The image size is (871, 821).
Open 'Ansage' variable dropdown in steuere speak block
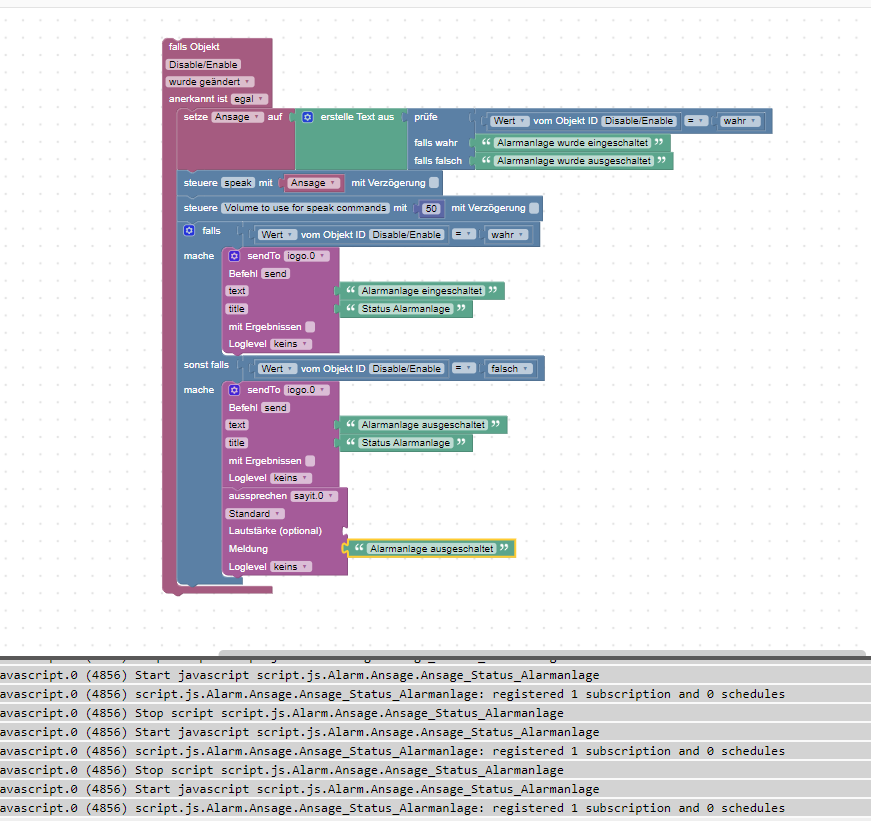[313, 183]
